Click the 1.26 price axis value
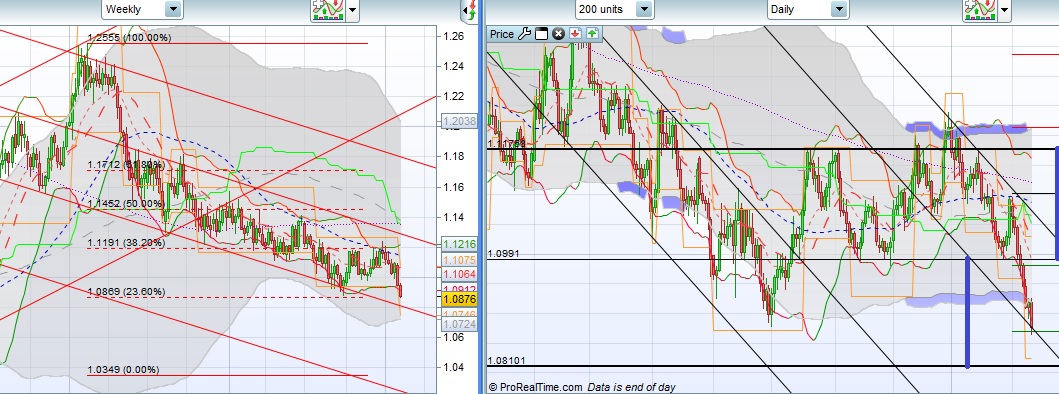Screen dimensions: 1059x394 [455, 36]
